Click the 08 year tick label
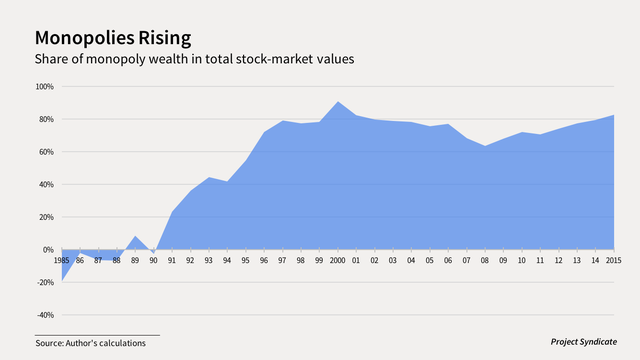Image resolution: width=640 pixels, height=360 pixels. (x=484, y=260)
